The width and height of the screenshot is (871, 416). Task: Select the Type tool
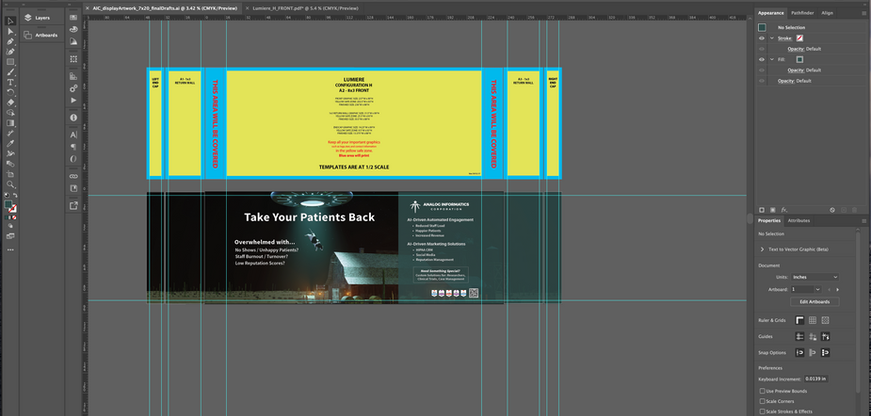pos(10,82)
